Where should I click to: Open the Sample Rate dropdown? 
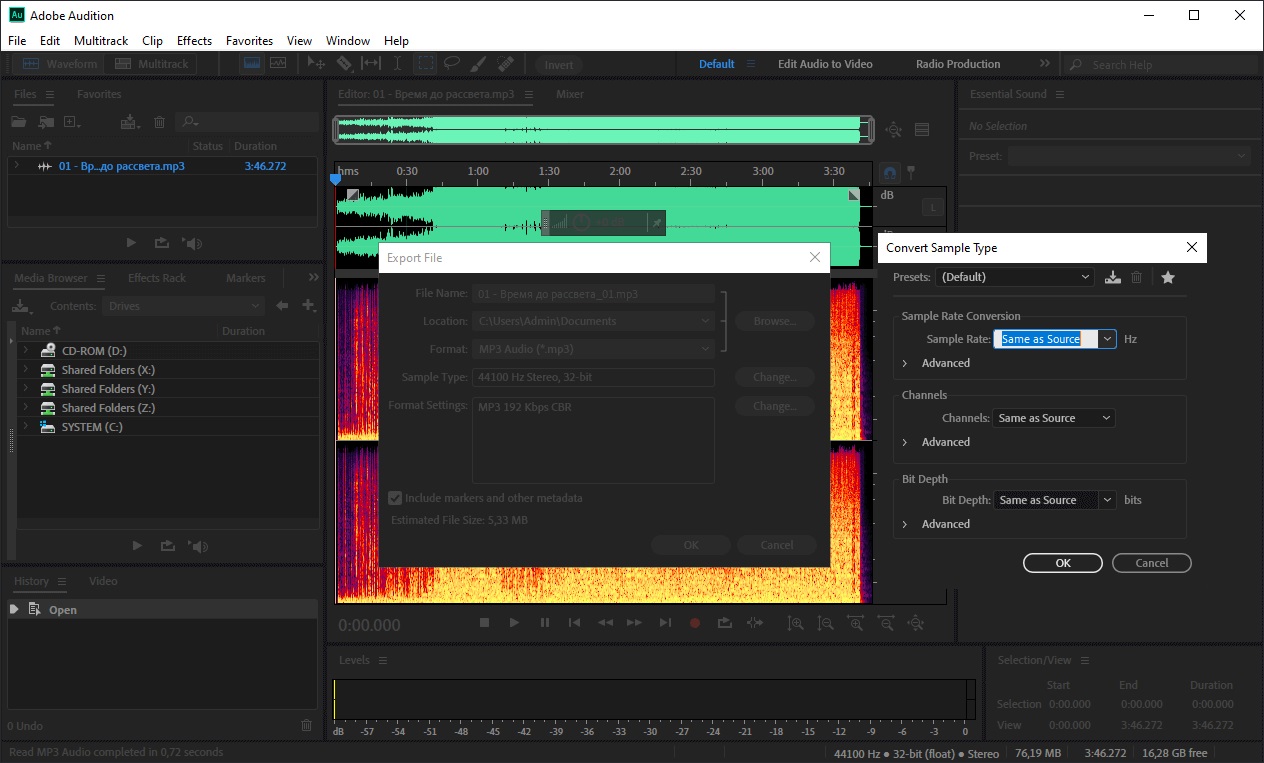(x=1107, y=339)
